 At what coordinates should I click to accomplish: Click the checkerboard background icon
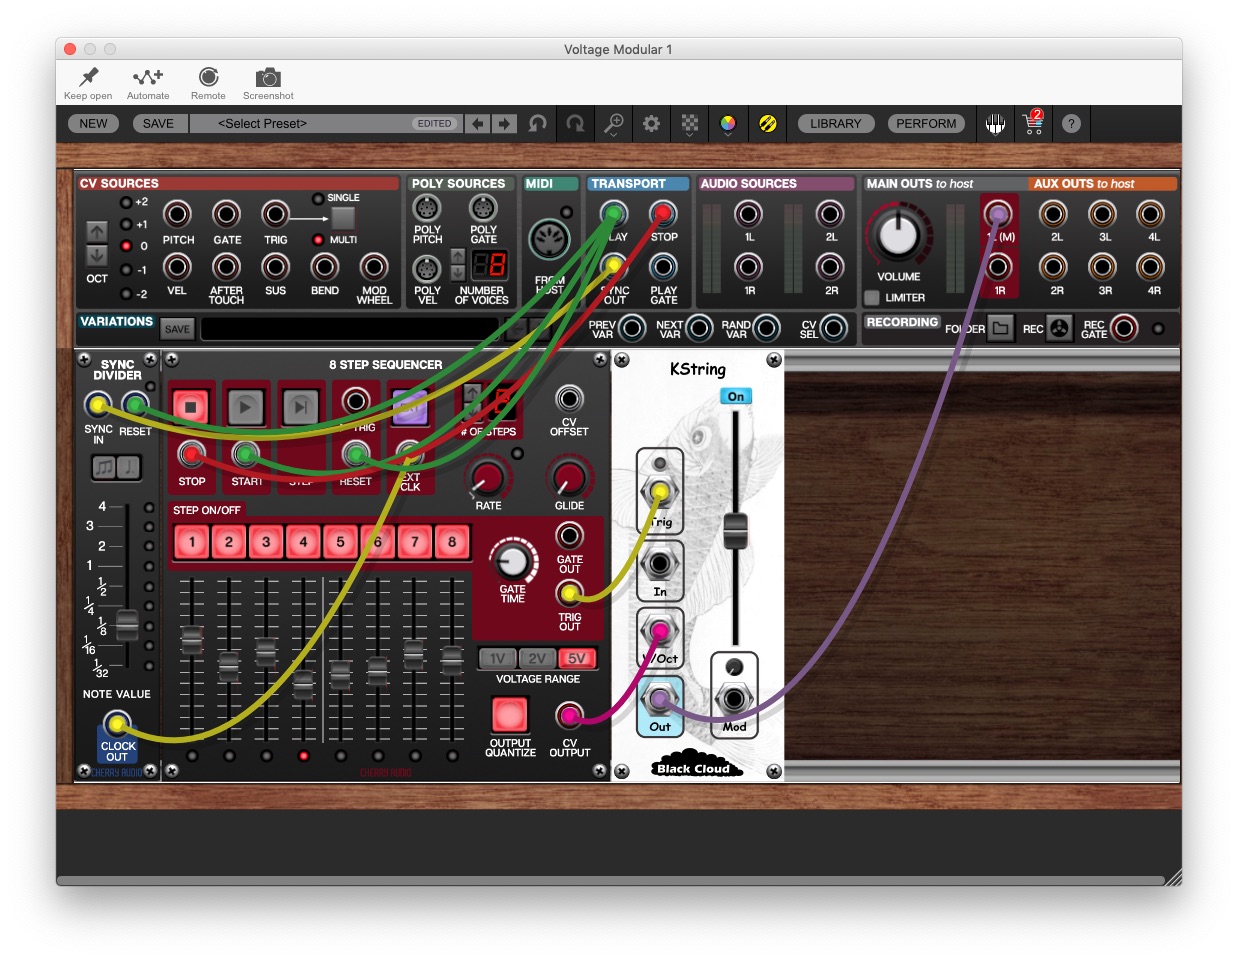(x=690, y=123)
